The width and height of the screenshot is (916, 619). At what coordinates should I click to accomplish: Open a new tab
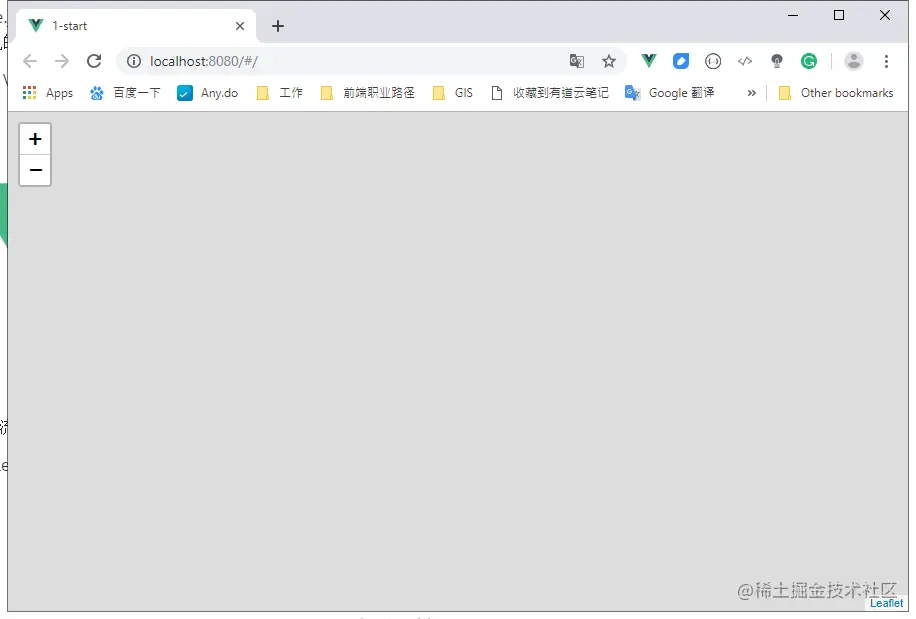click(278, 26)
